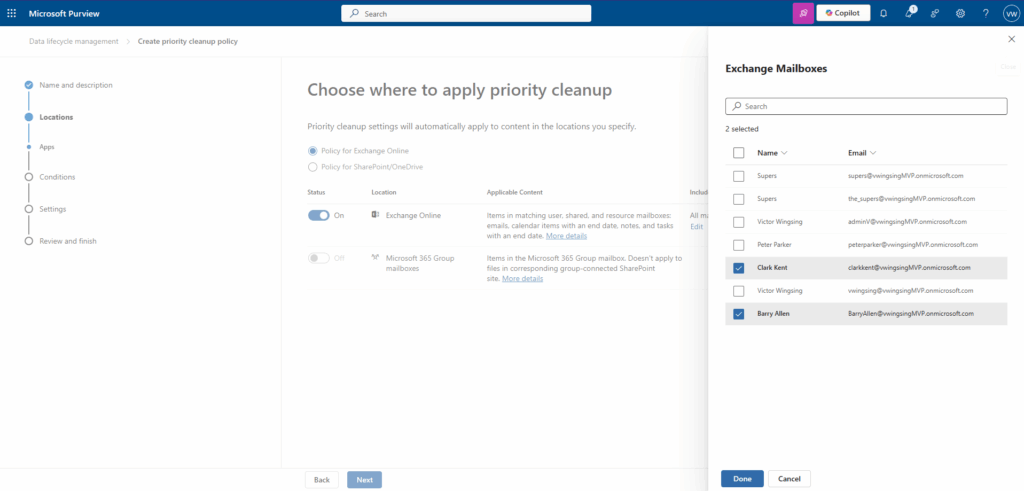Toggle off the Exchange Online location
Screen dimensions: 1024x491
tap(318, 215)
